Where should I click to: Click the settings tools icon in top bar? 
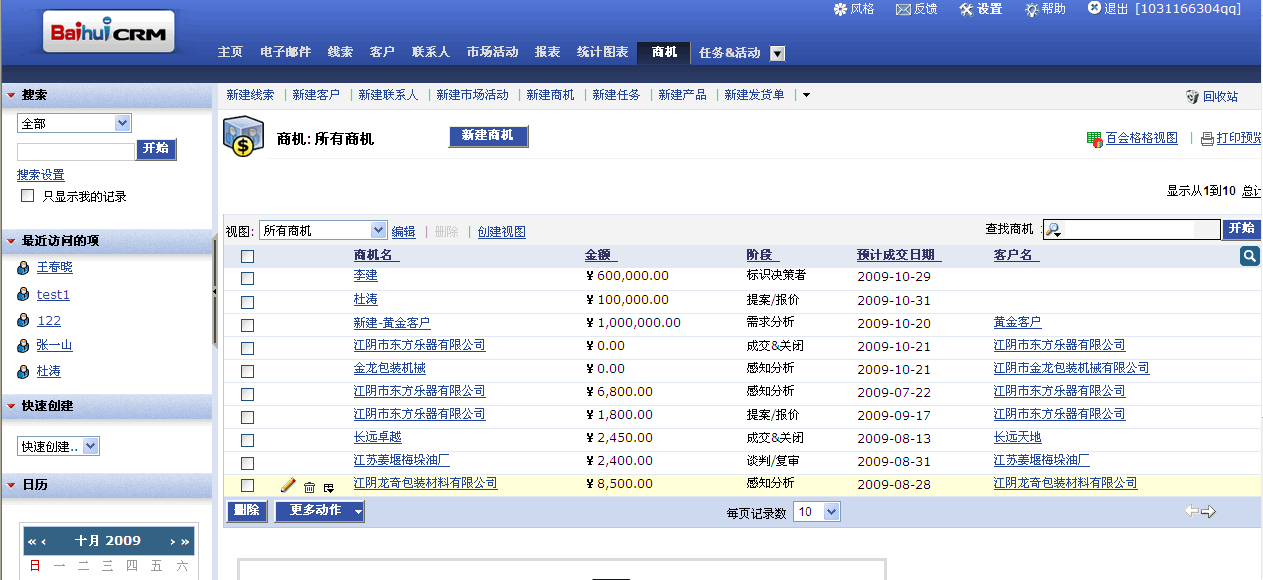(x=966, y=9)
